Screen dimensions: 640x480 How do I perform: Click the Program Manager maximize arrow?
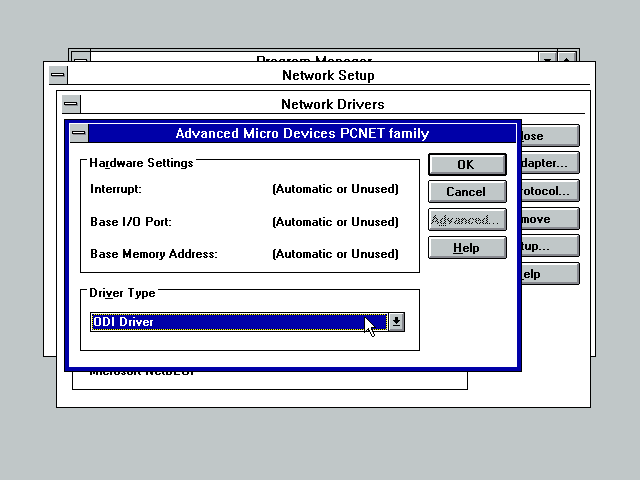click(x=567, y=57)
